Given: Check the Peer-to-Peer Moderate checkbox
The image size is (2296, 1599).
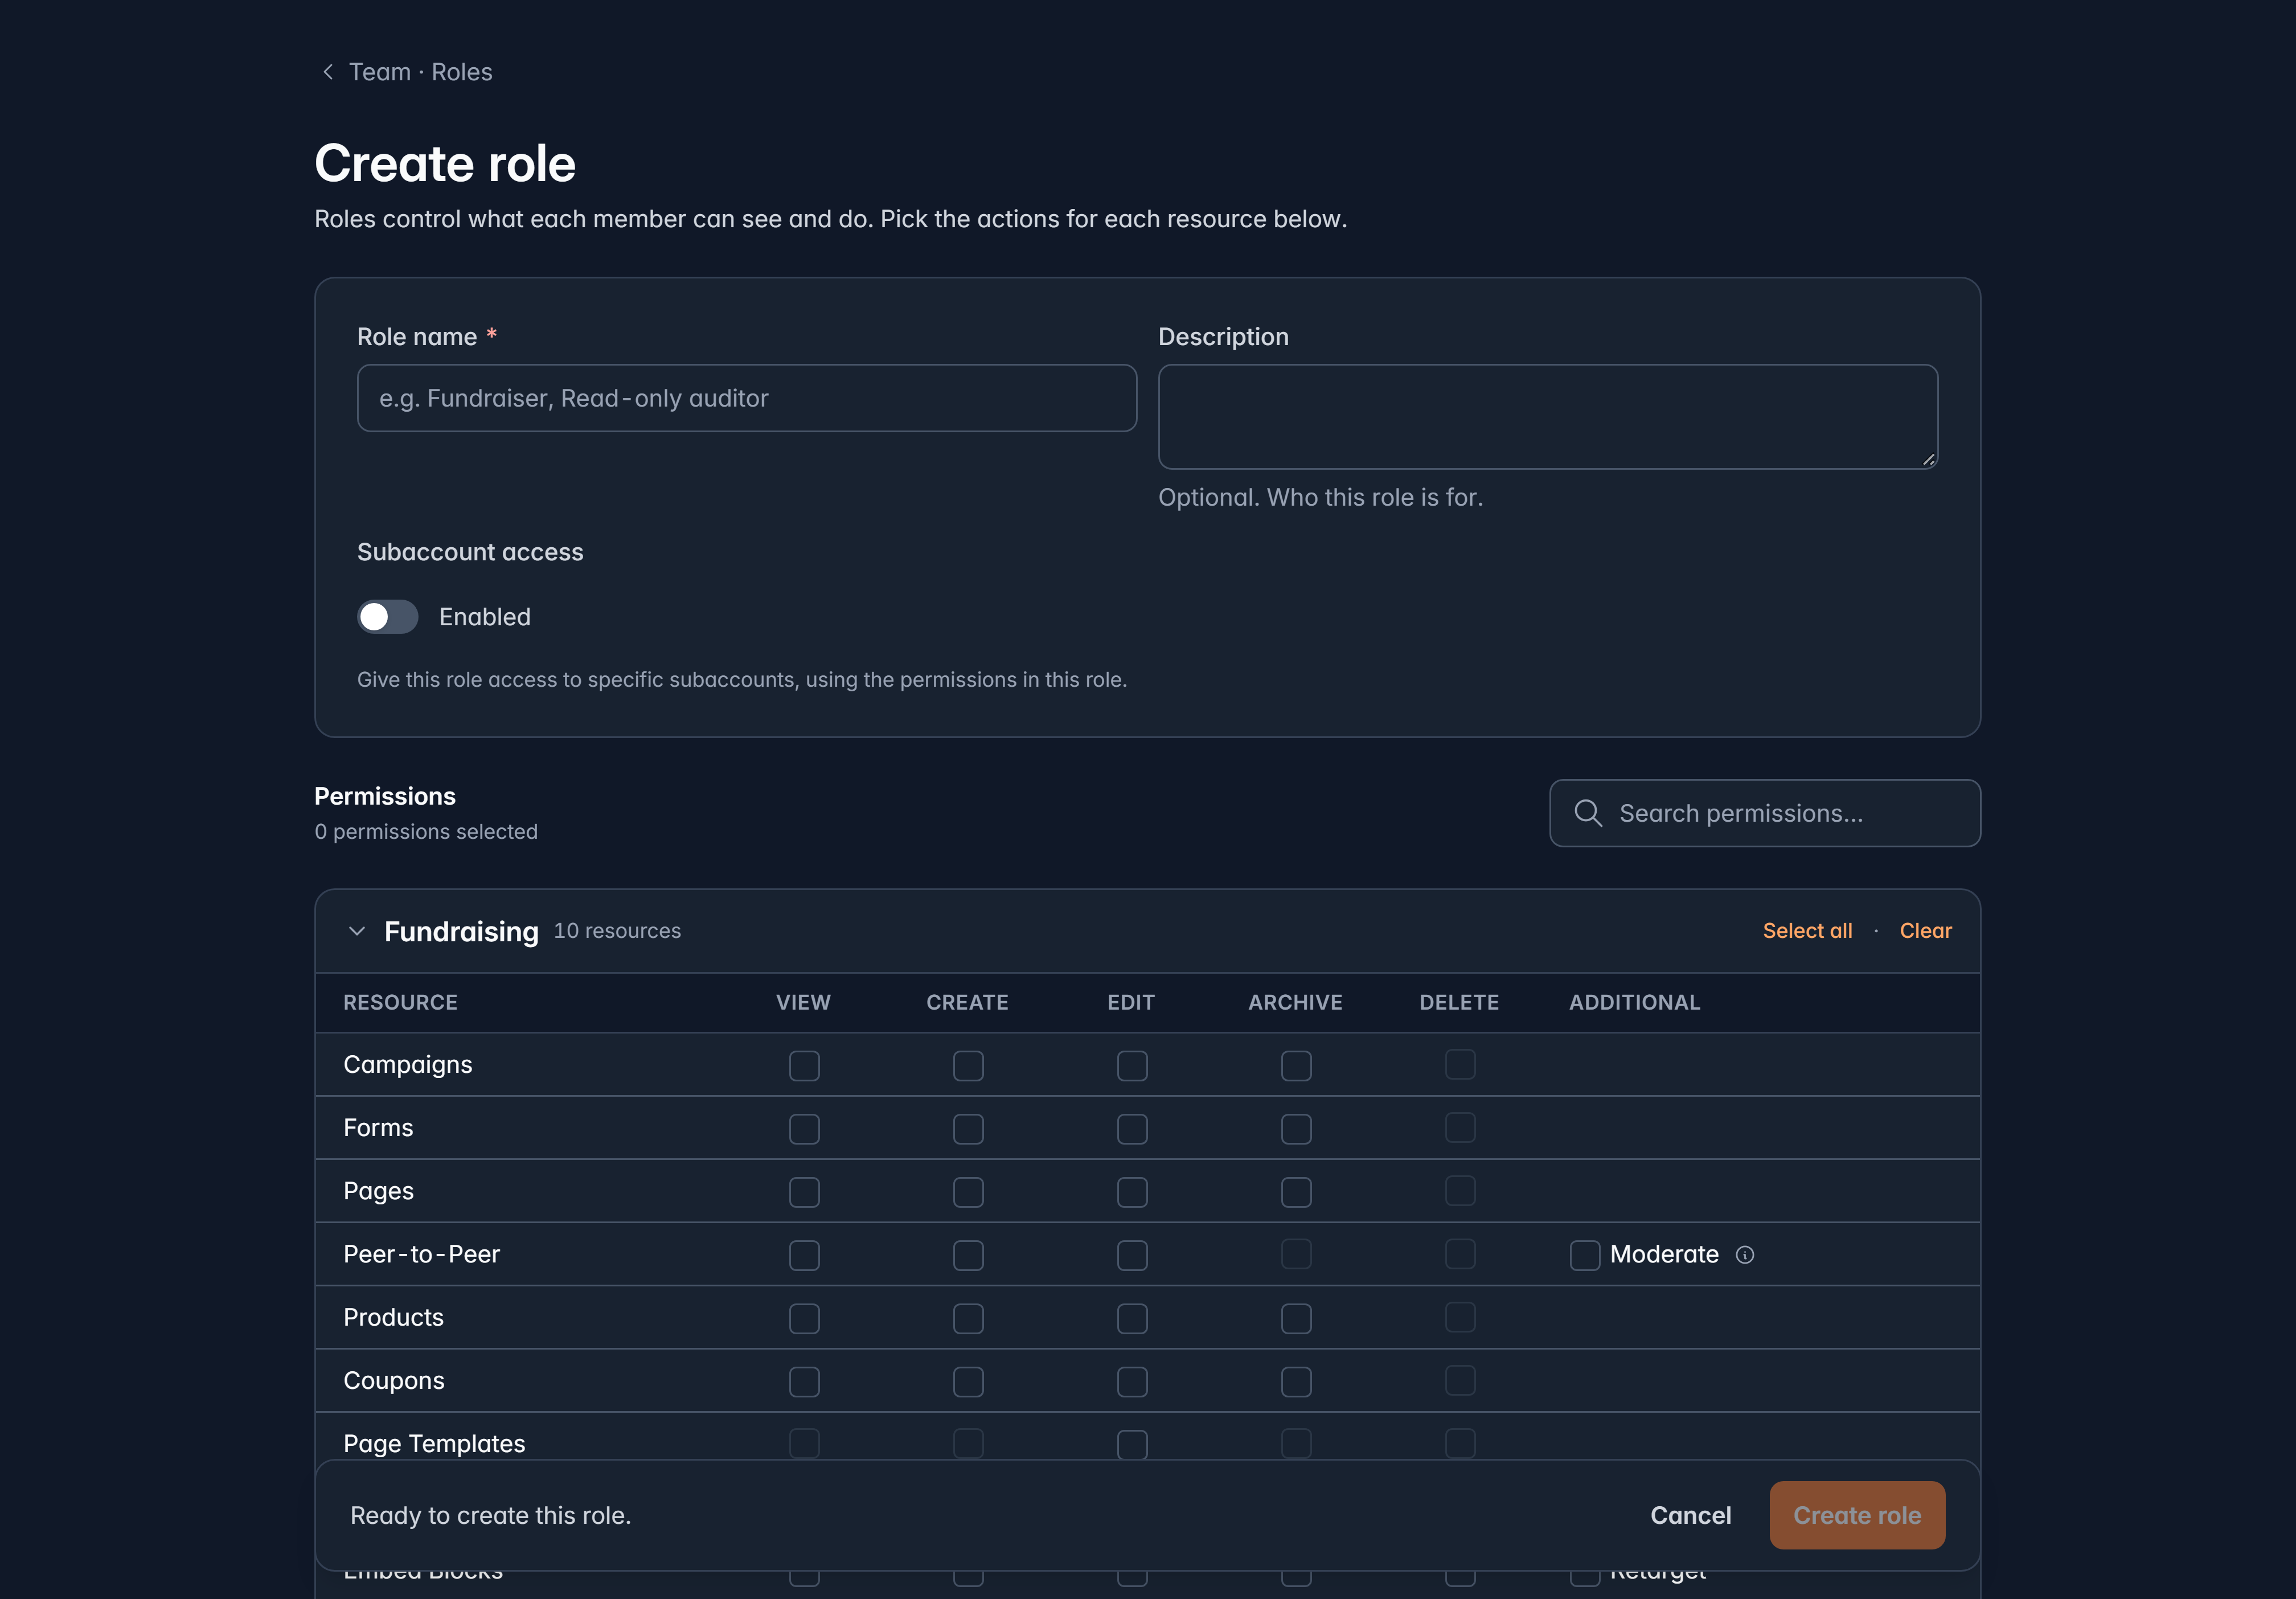Looking at the screenshot, I should click(1585, 1255).
